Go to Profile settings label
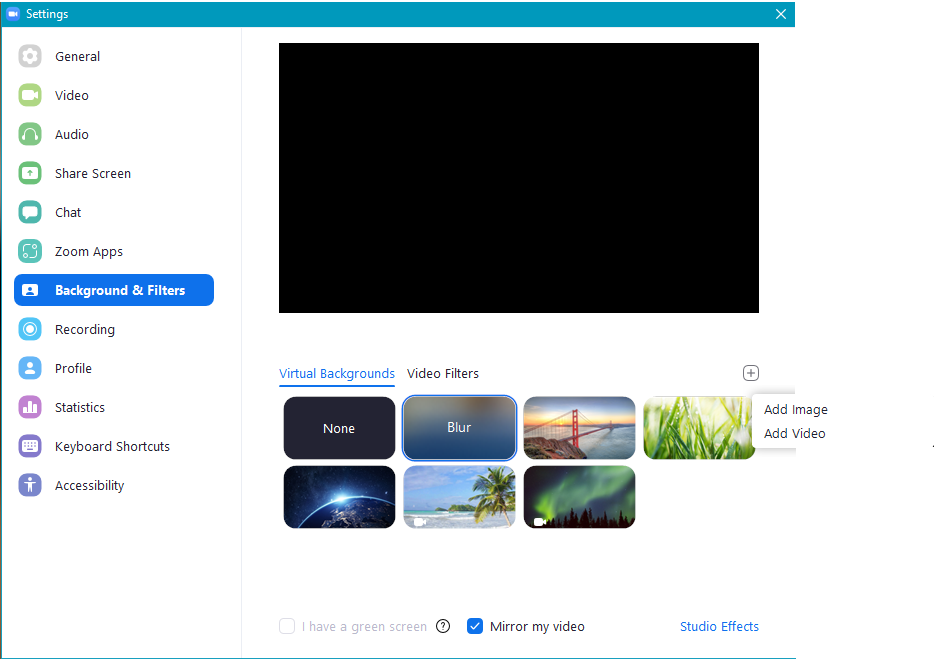The width and height of the screenshot is (934, 659). [73, 369]
